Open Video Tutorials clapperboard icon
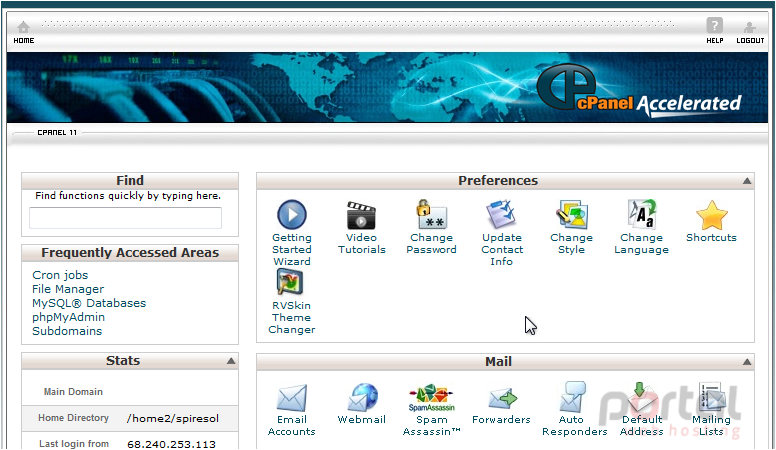This screenshot has width=776, height=450. pos(361,215)
